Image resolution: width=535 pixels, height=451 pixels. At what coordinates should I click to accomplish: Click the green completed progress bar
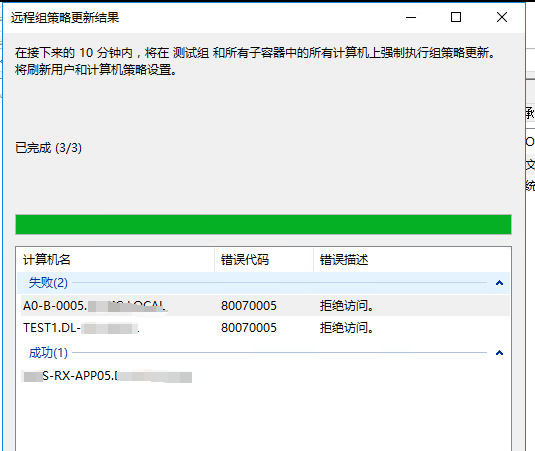click(x=263, y=224)
